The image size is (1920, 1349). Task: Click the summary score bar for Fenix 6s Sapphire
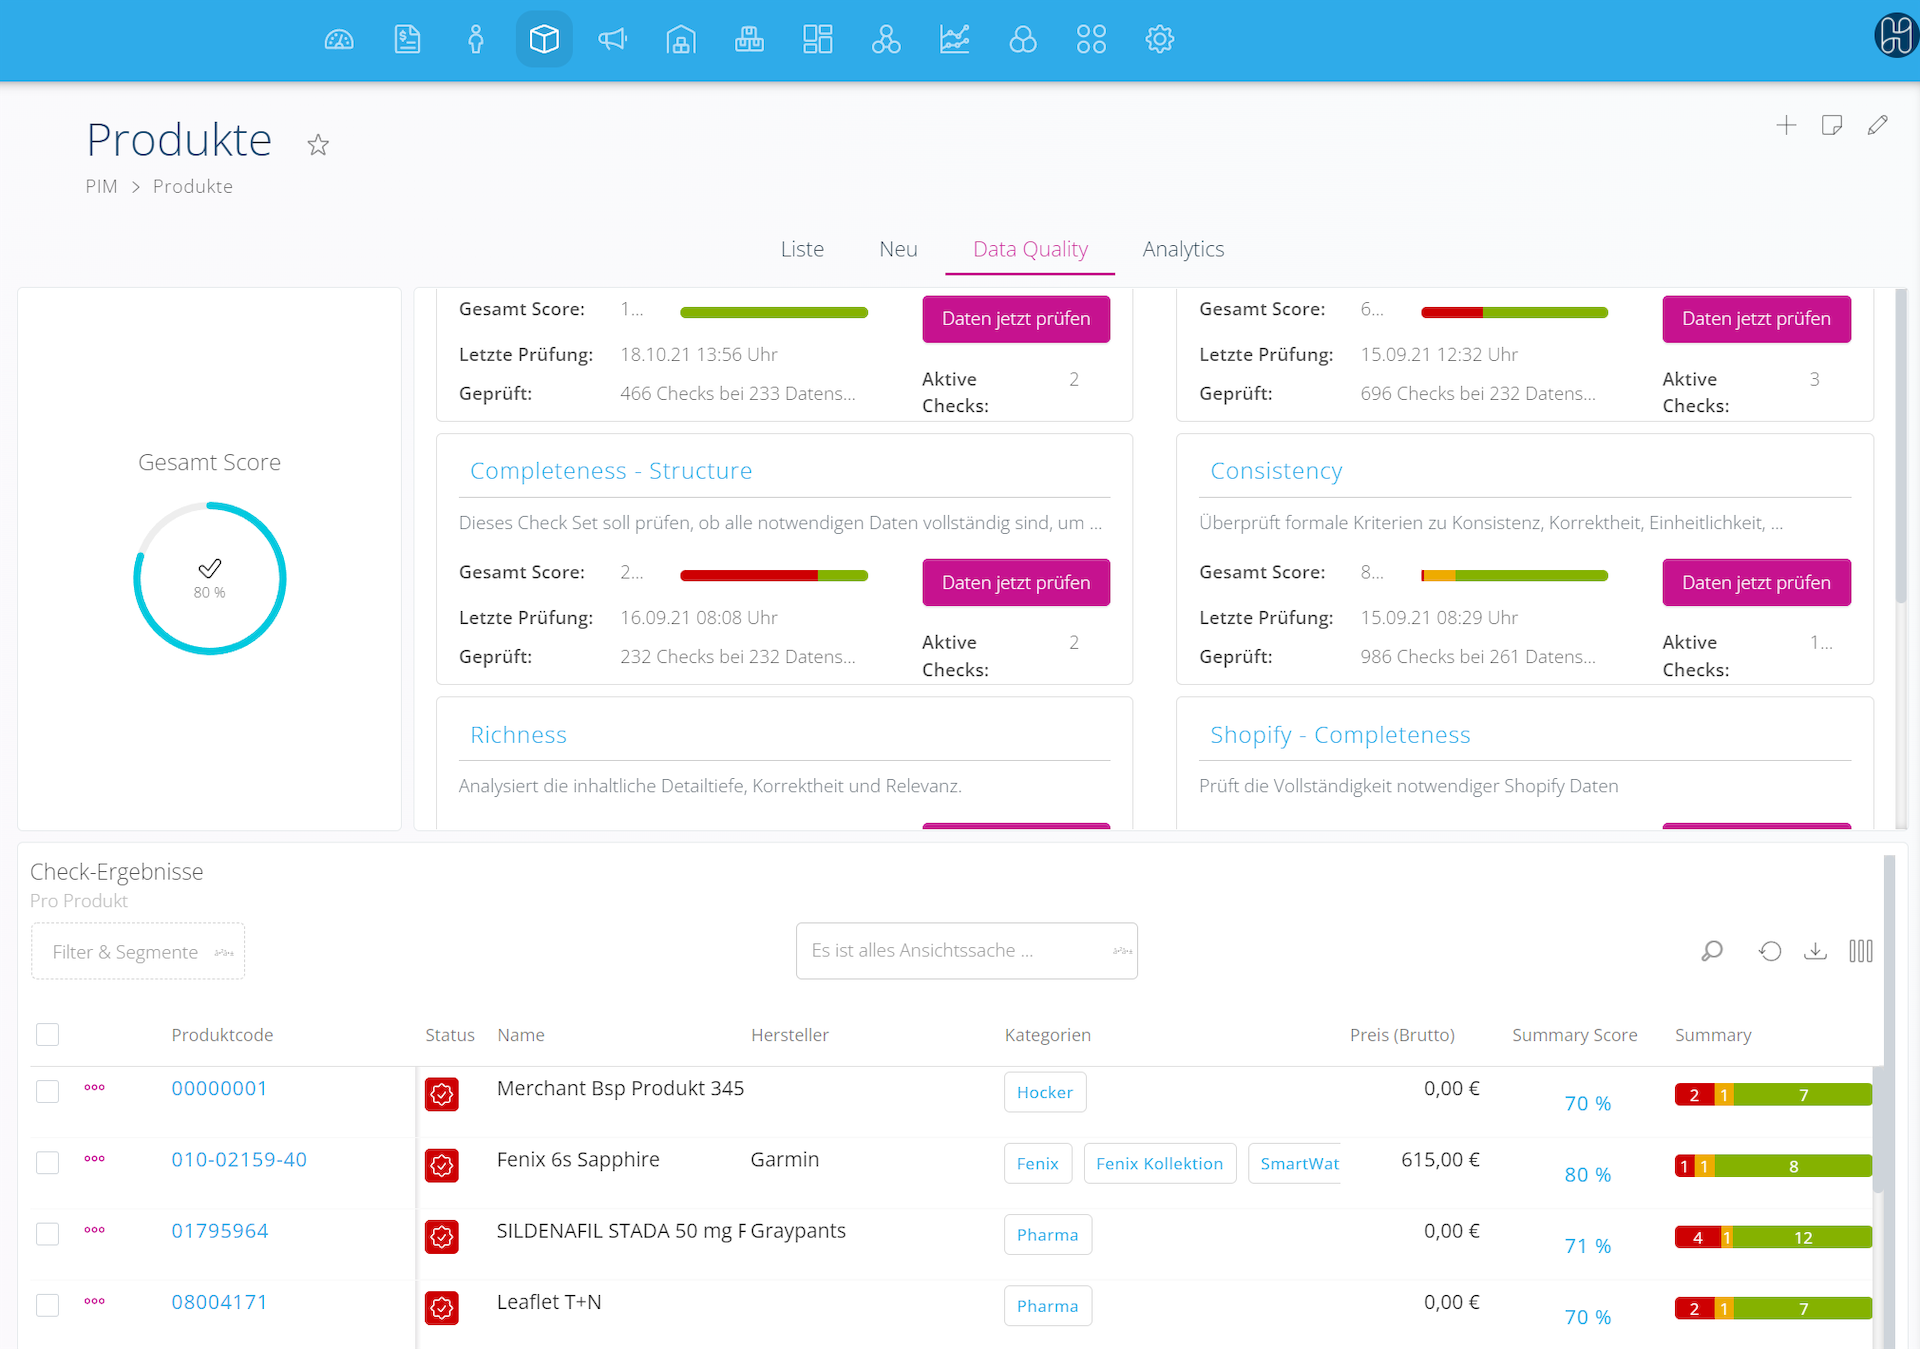click(1772, 1166)
